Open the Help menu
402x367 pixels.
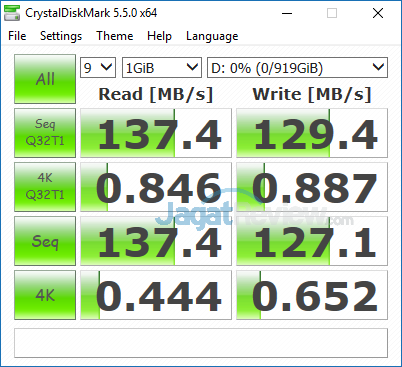tap(159, 36)
